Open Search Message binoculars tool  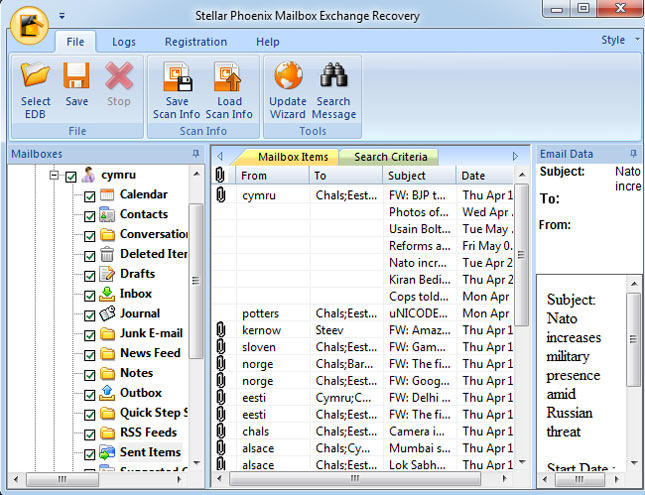pyautogui.click(x=334, y=75)
